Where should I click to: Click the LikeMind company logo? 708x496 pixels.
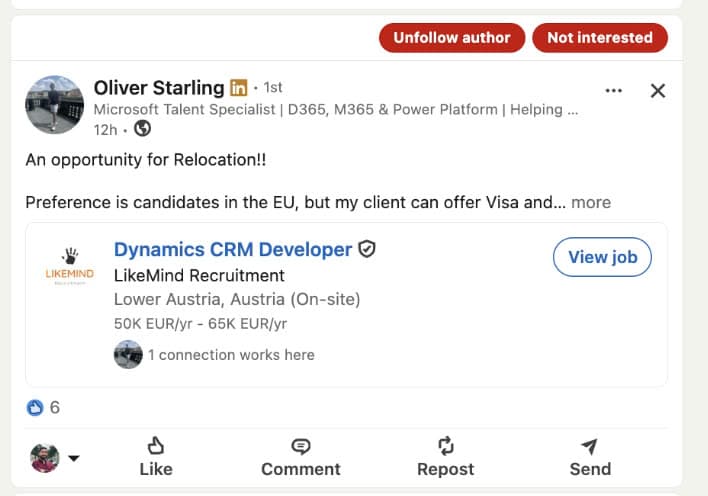(x=70, y=267)
